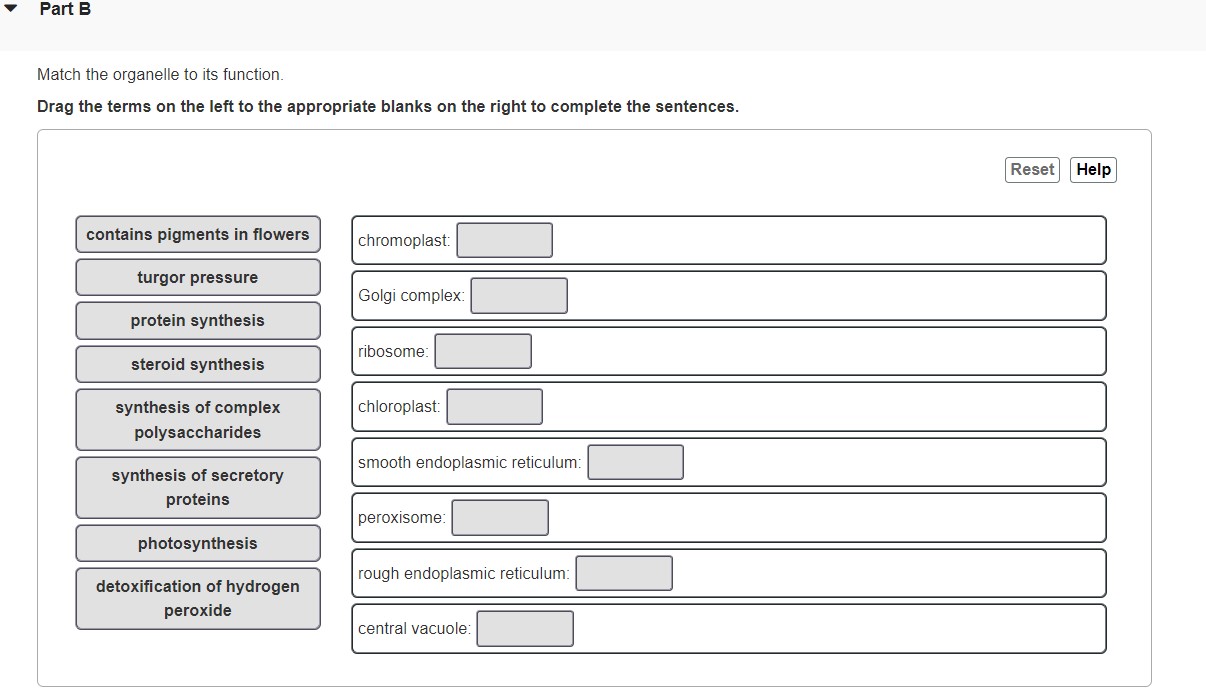The image size is (1206, 697).
Task: Click the 'protein synthesis' draggable term
Action: tap(197, 320)
